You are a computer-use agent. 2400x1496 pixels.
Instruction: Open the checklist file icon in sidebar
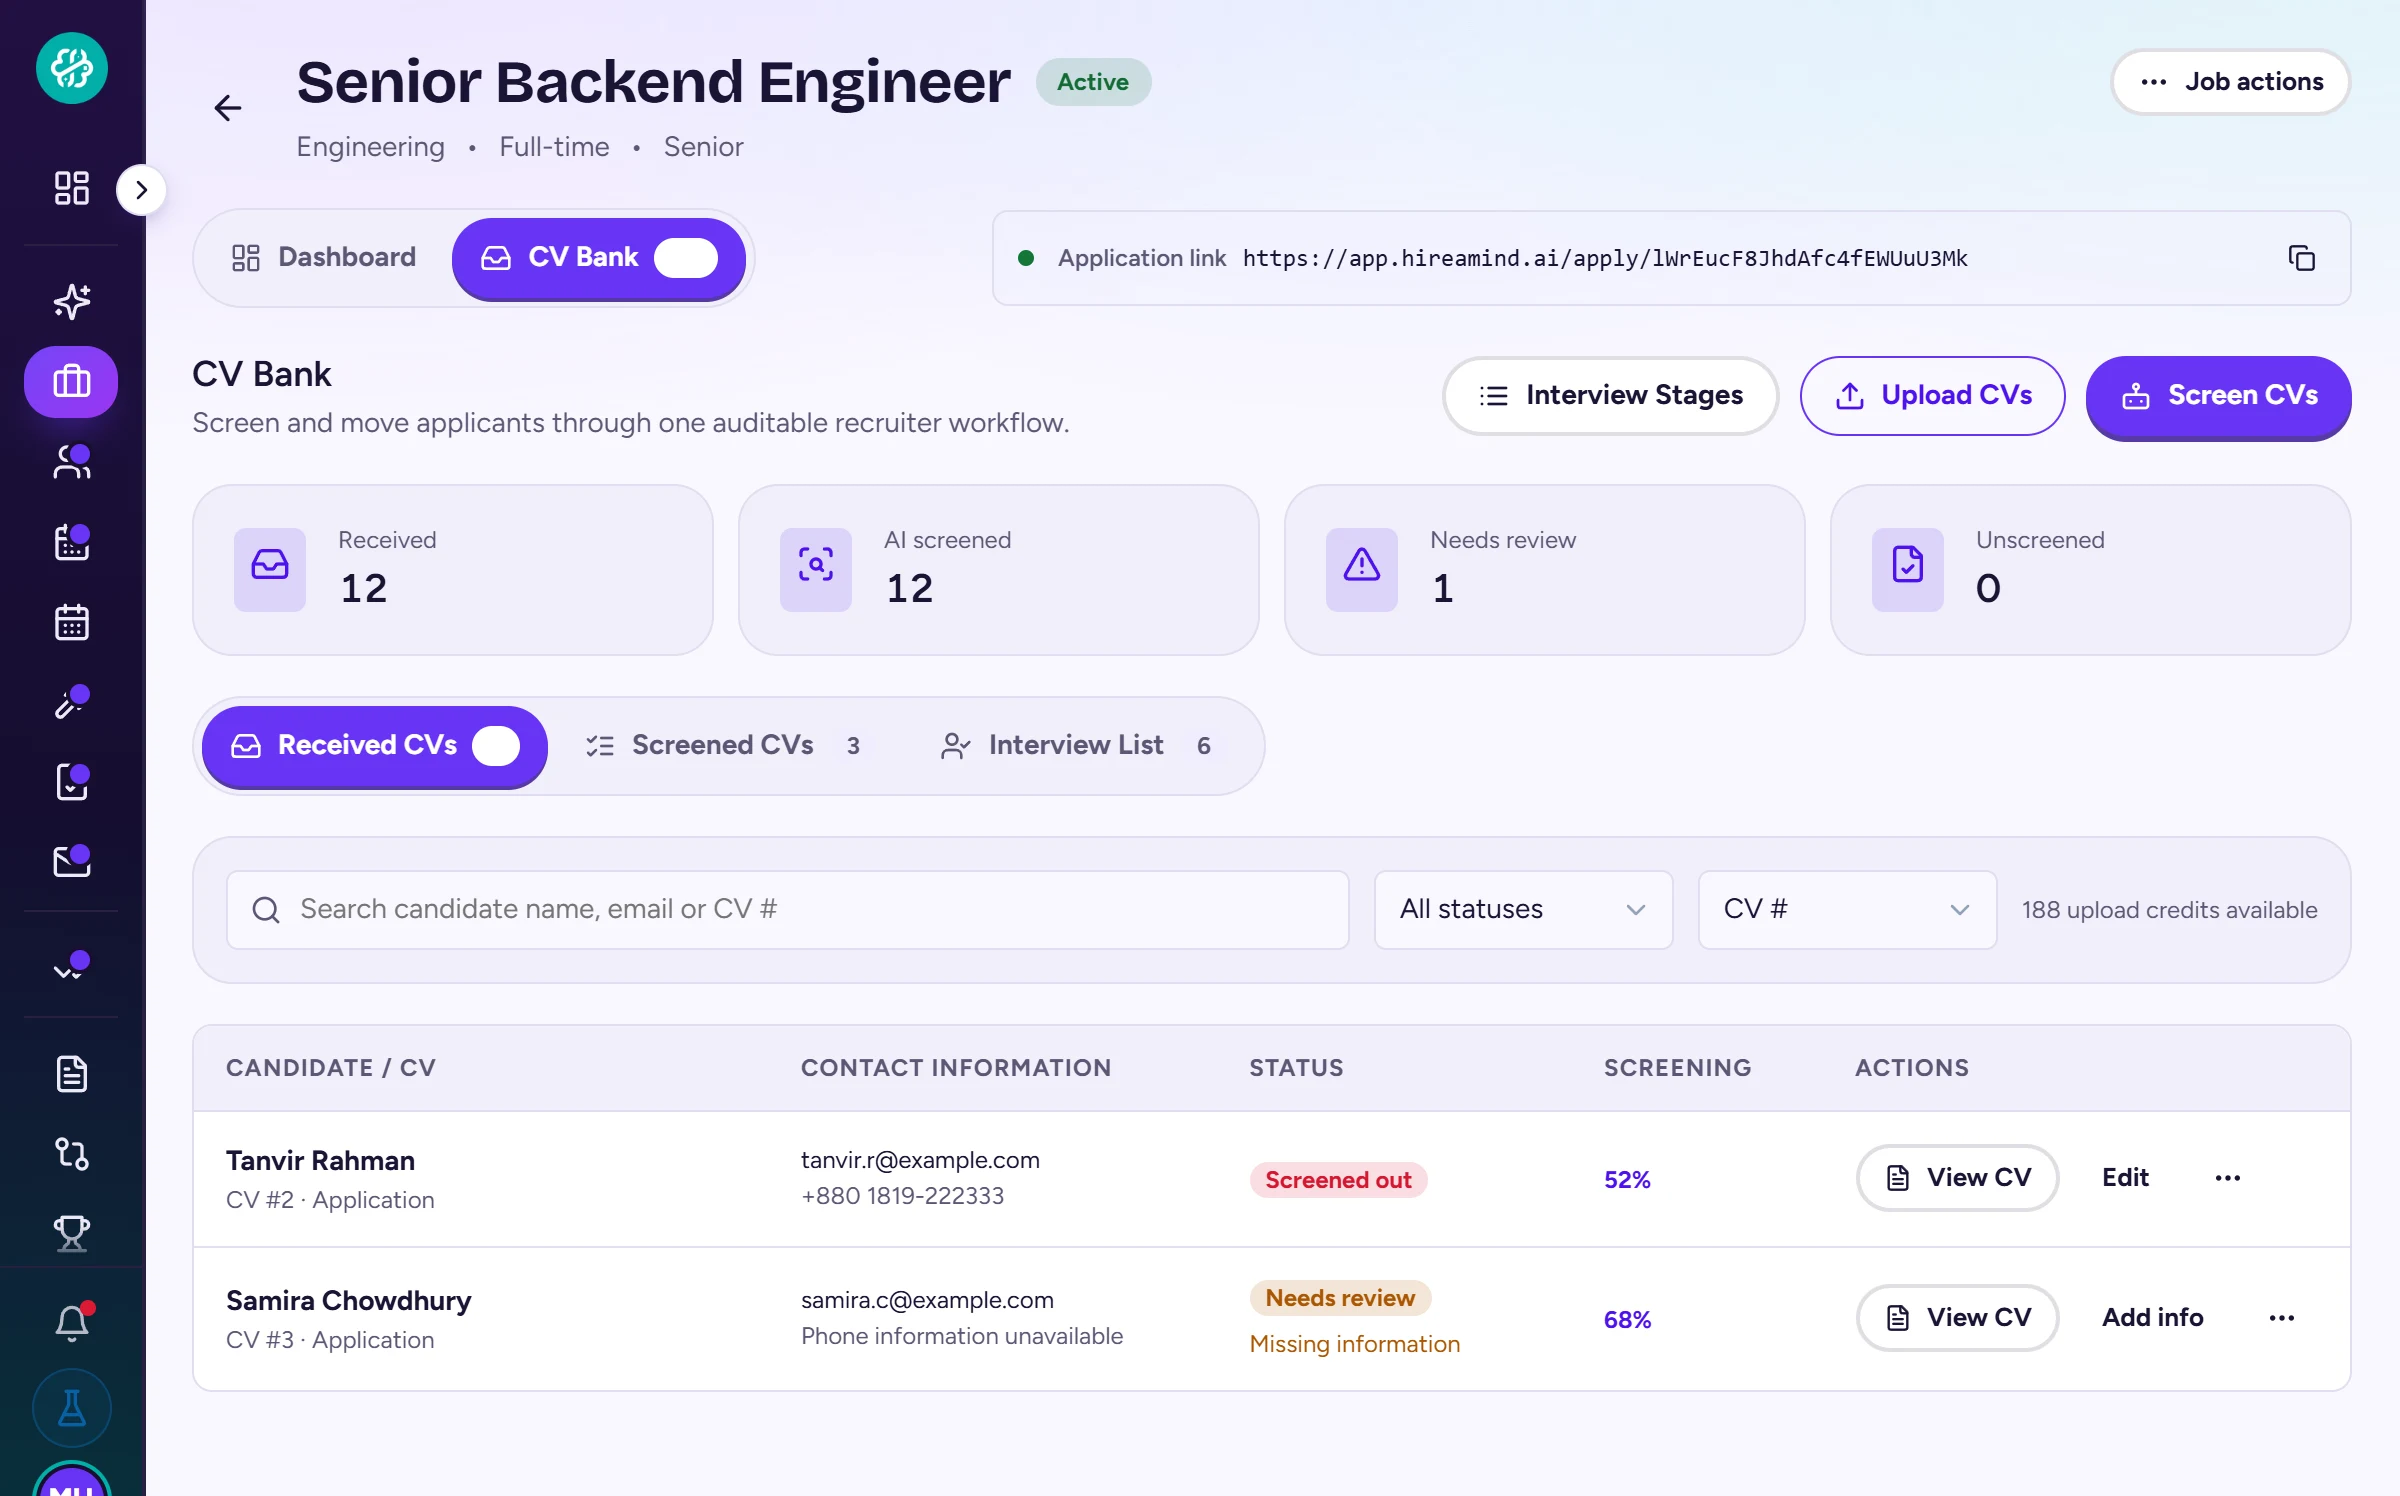(72, 782)
